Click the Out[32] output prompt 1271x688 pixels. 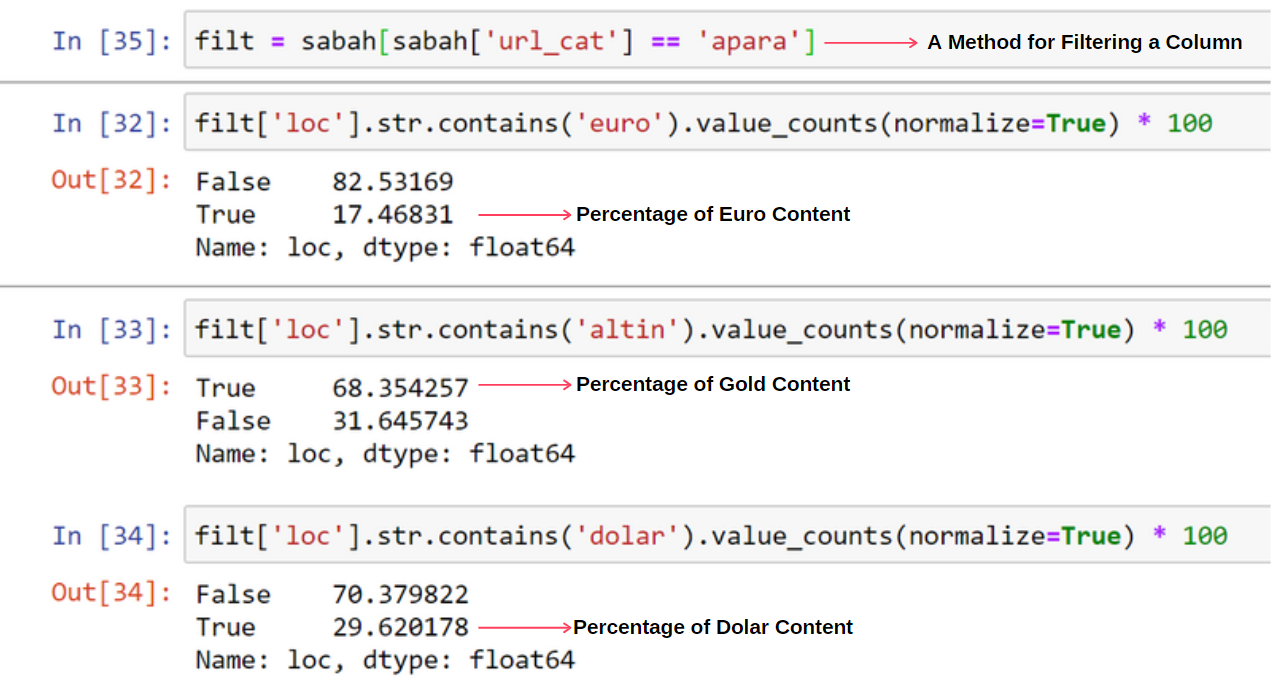pos(111,181)
